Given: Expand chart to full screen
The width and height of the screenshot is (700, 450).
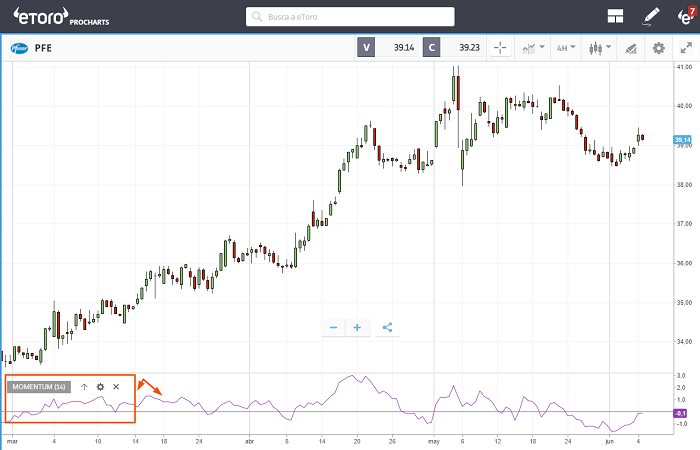Looking at the screenshot, I should pos(686,47).
